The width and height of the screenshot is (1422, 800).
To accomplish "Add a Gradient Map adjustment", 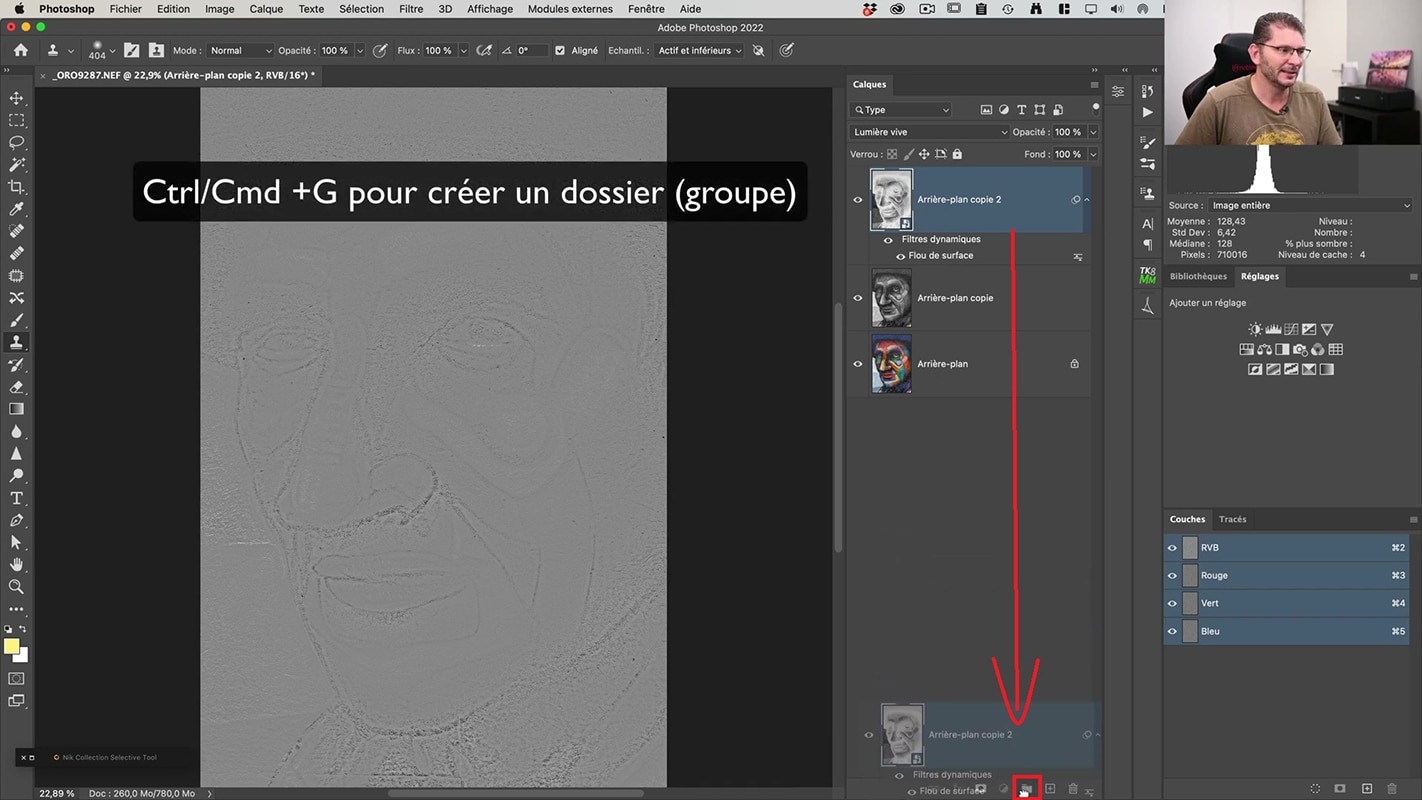I will click(1327, 369).
